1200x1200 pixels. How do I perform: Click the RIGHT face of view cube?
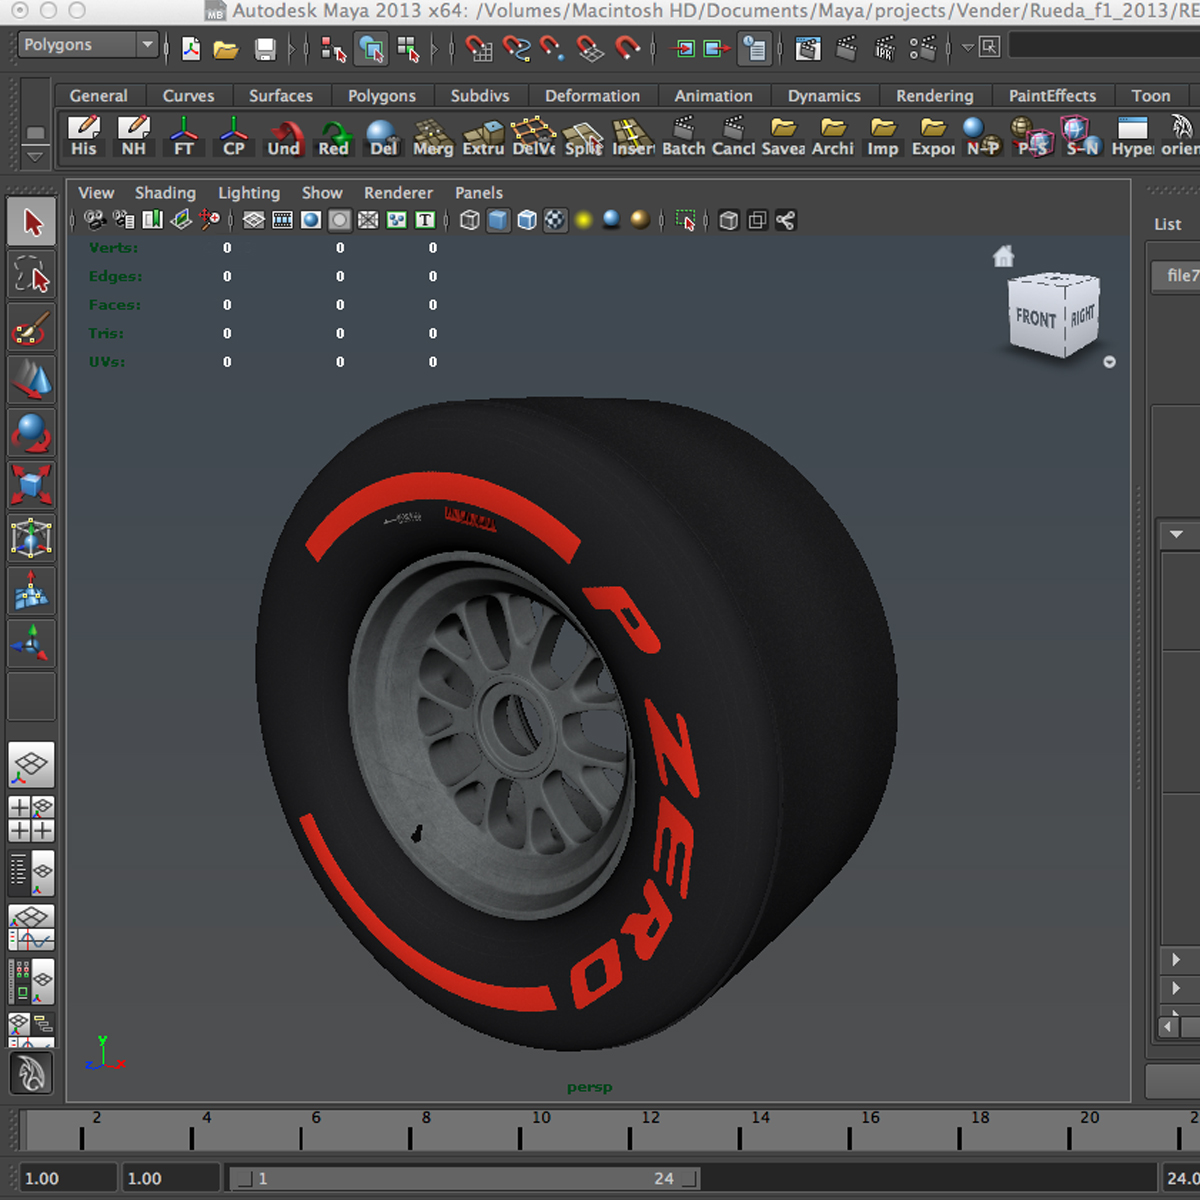(1082, 314)
